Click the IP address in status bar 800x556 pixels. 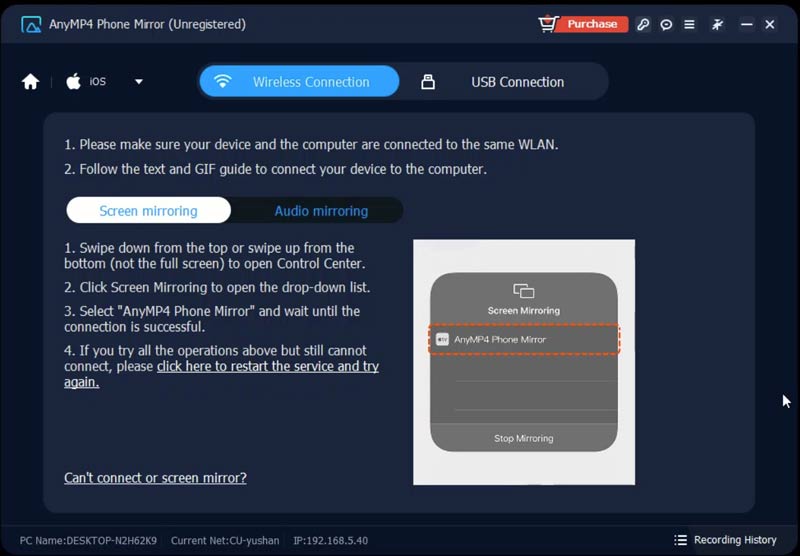pyautogui.click(x=330, y=540)
